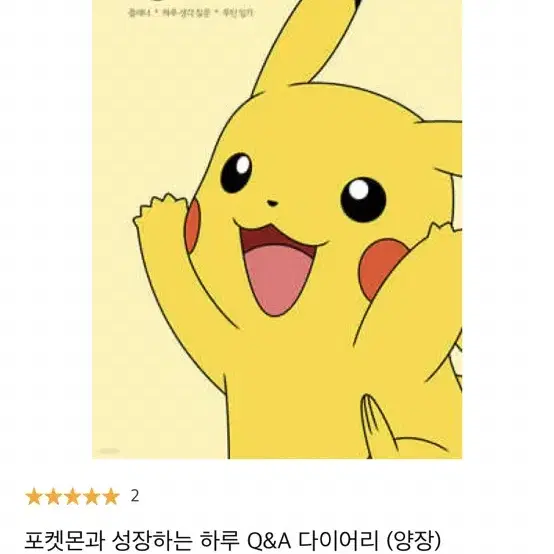Open 포켓몬과 성장하는 하루 Q&A 다이어리 title link
Viewport: 554px width, 554px height.
(232, 540)
